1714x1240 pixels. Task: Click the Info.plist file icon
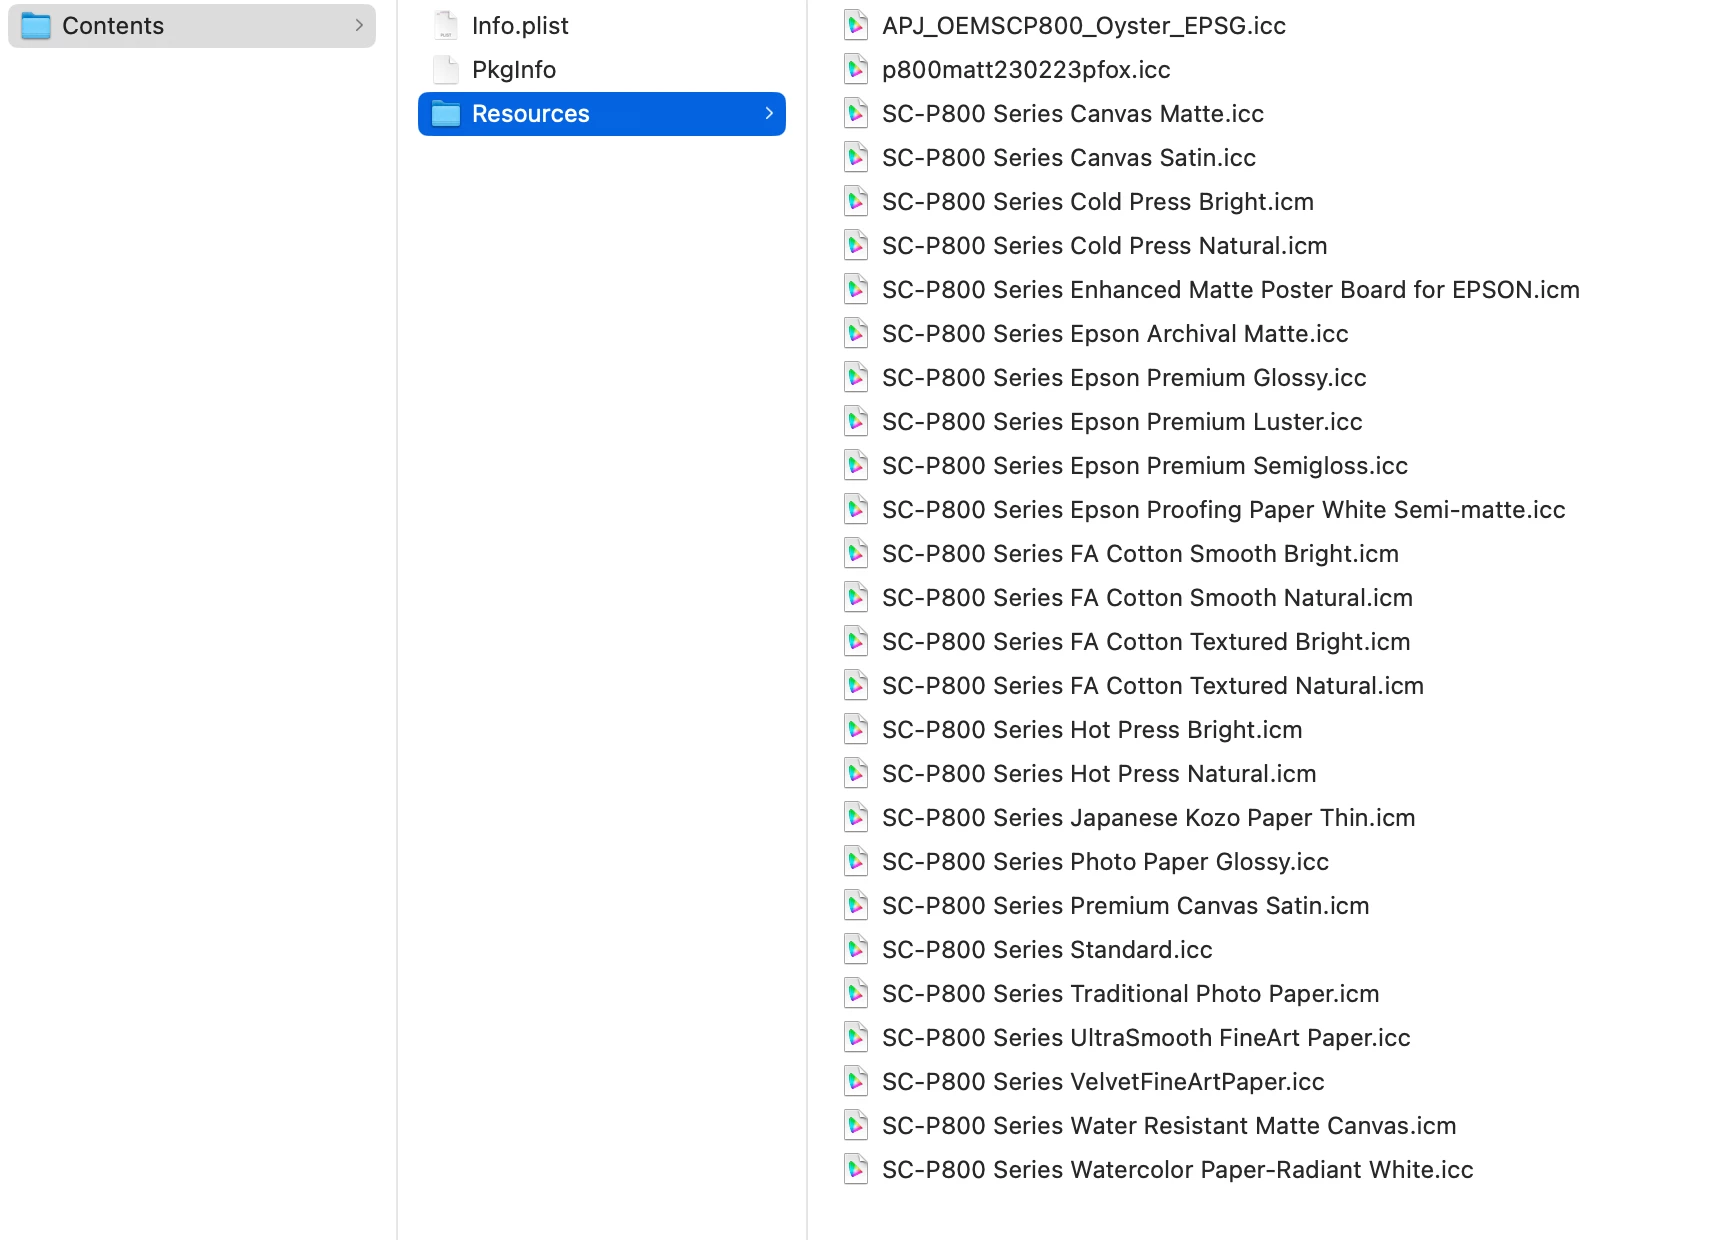(x=446, y=26)
